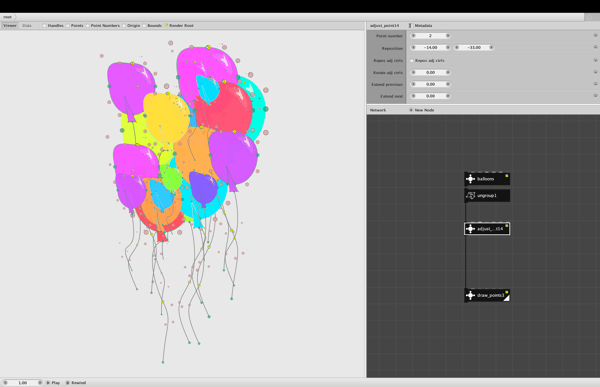Increase Rotate adj ctrls with right arrow
The height and width of the screenshot is (387, 600).
[x=448, y=72]
